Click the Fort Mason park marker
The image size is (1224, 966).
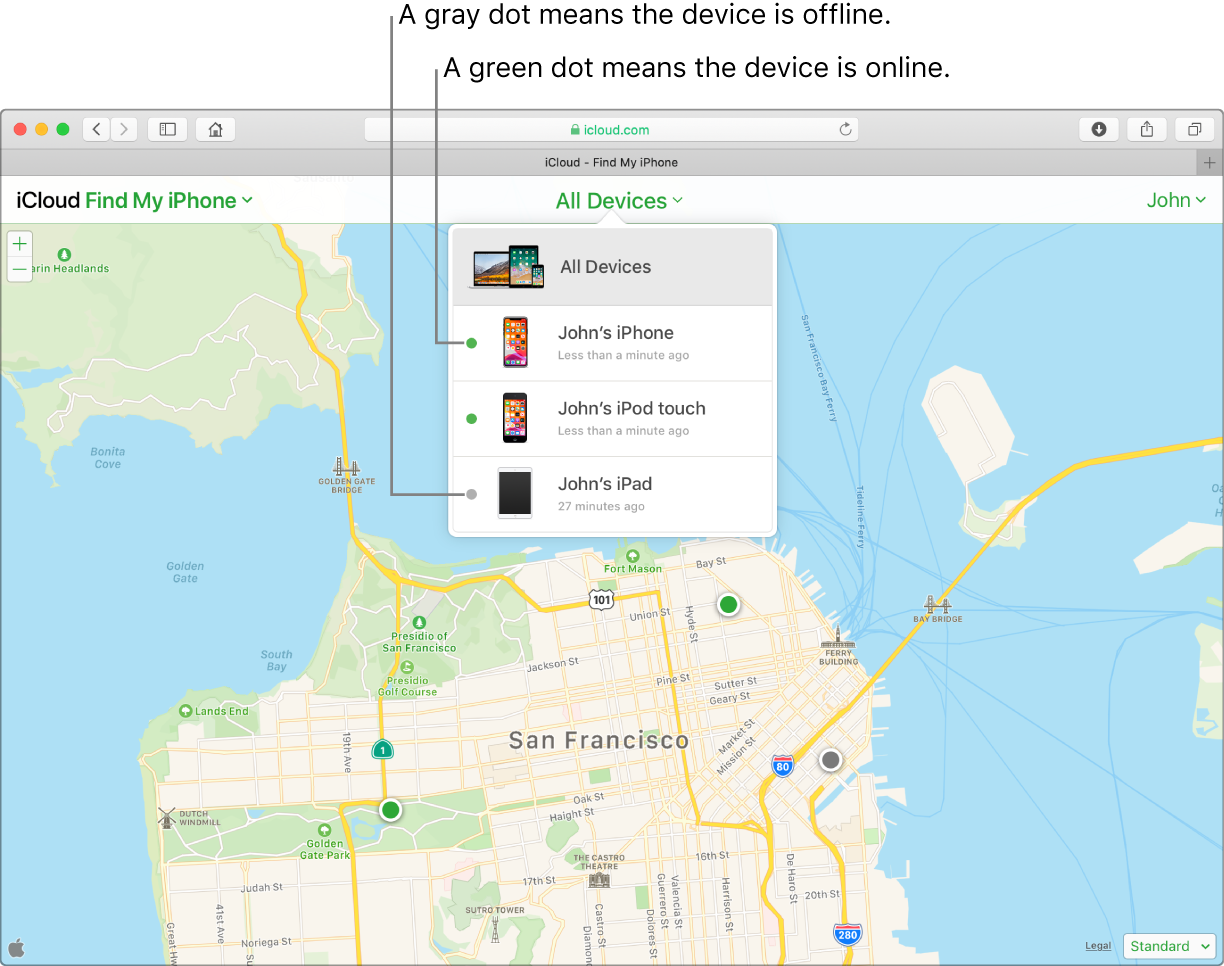[633, 556]
